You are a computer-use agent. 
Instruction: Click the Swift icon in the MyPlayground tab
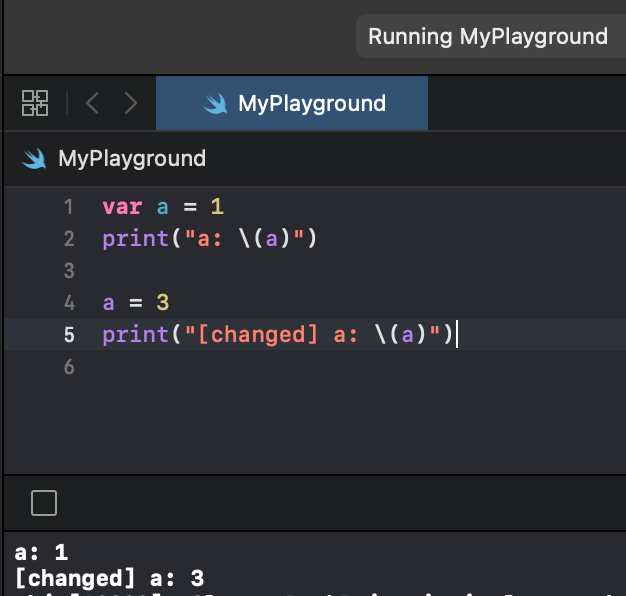(216, 103)
